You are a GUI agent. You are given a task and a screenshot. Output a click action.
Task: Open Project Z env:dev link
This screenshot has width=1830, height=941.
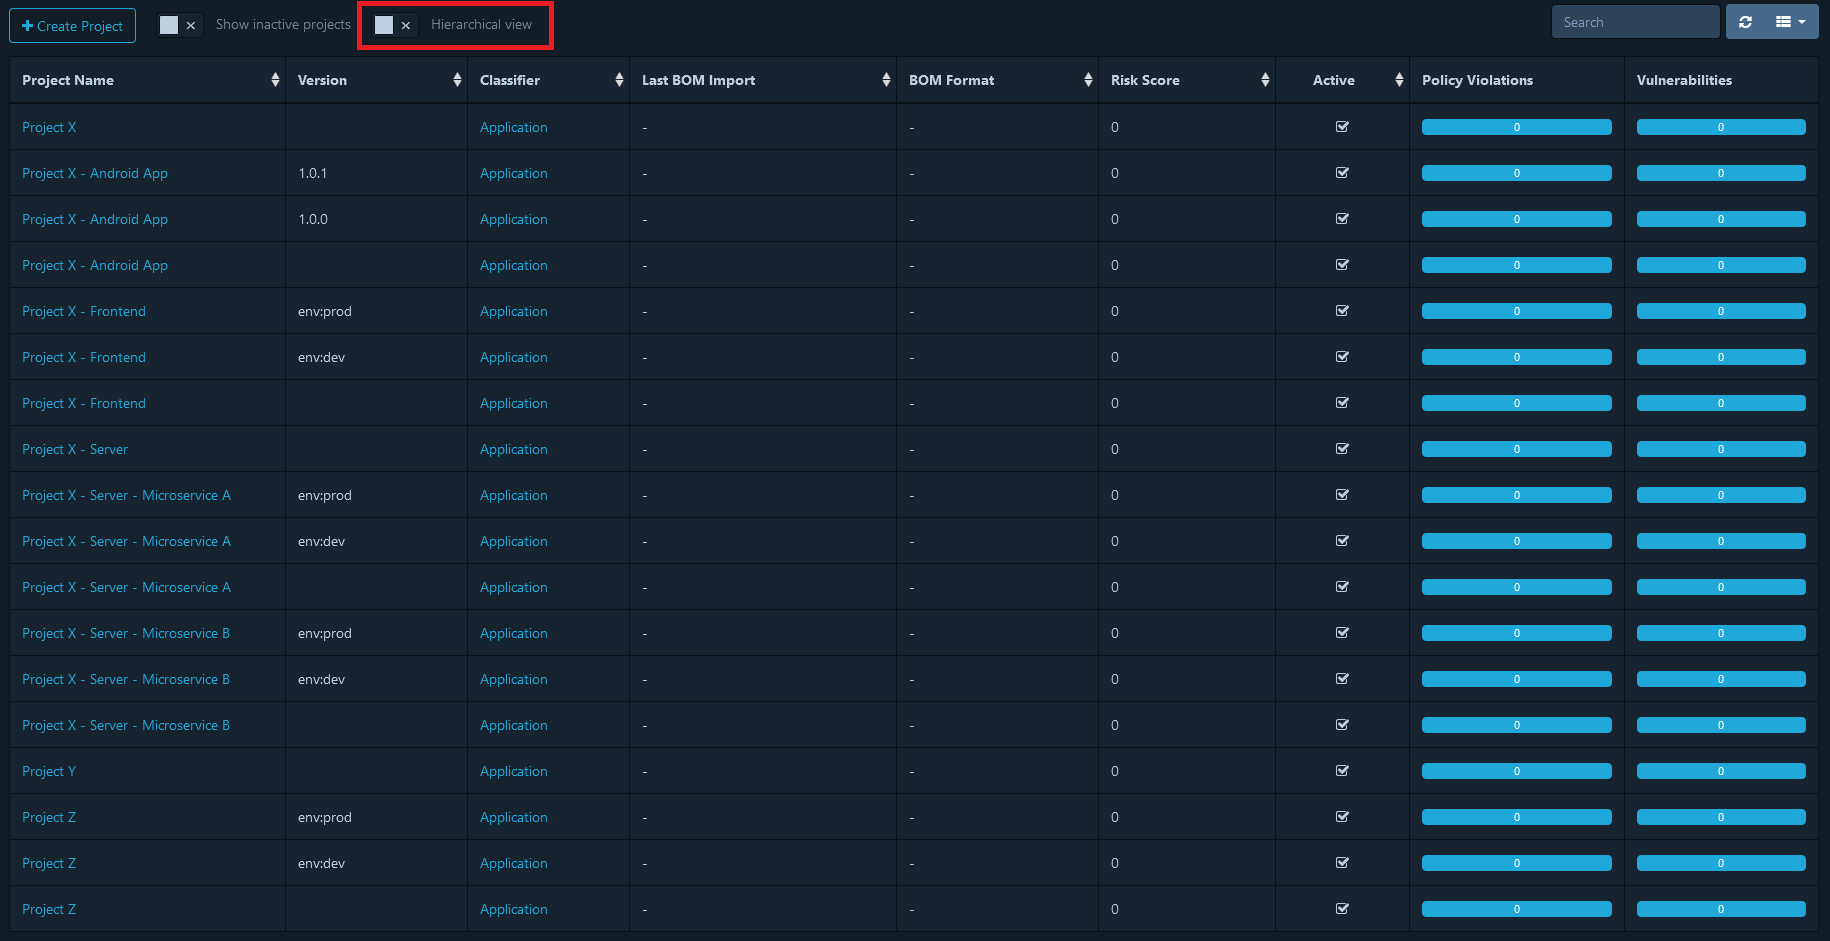[49, 863]
